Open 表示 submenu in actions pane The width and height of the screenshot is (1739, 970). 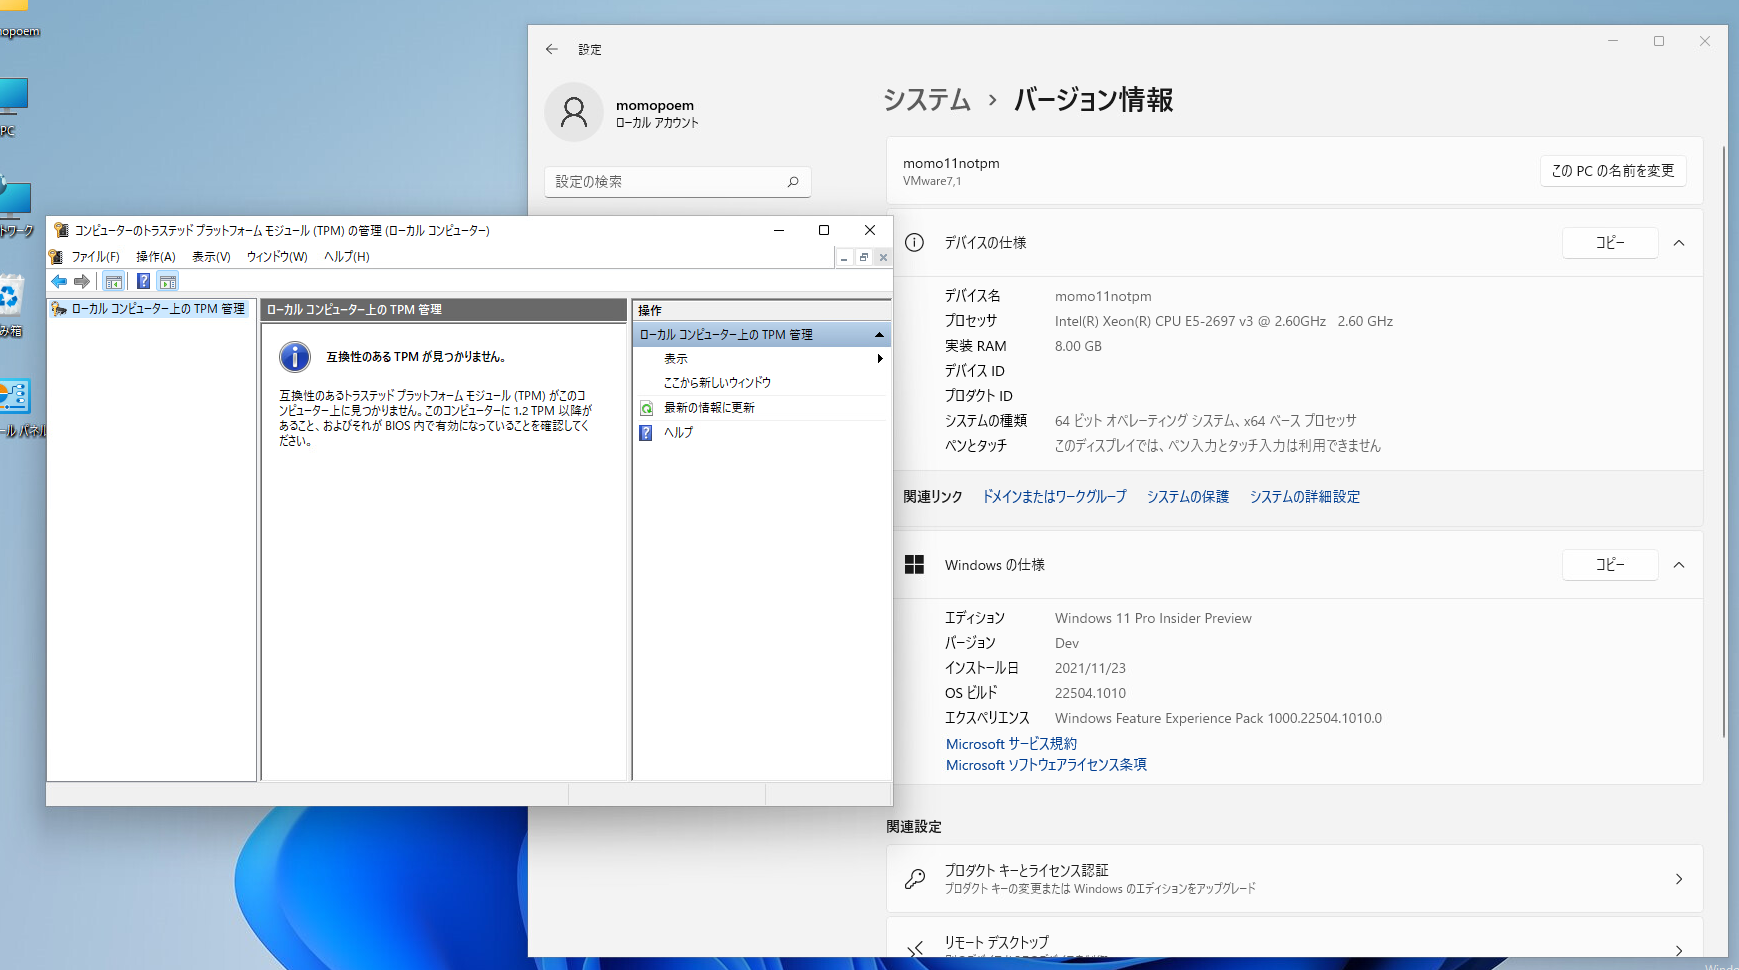pos(761,358)
